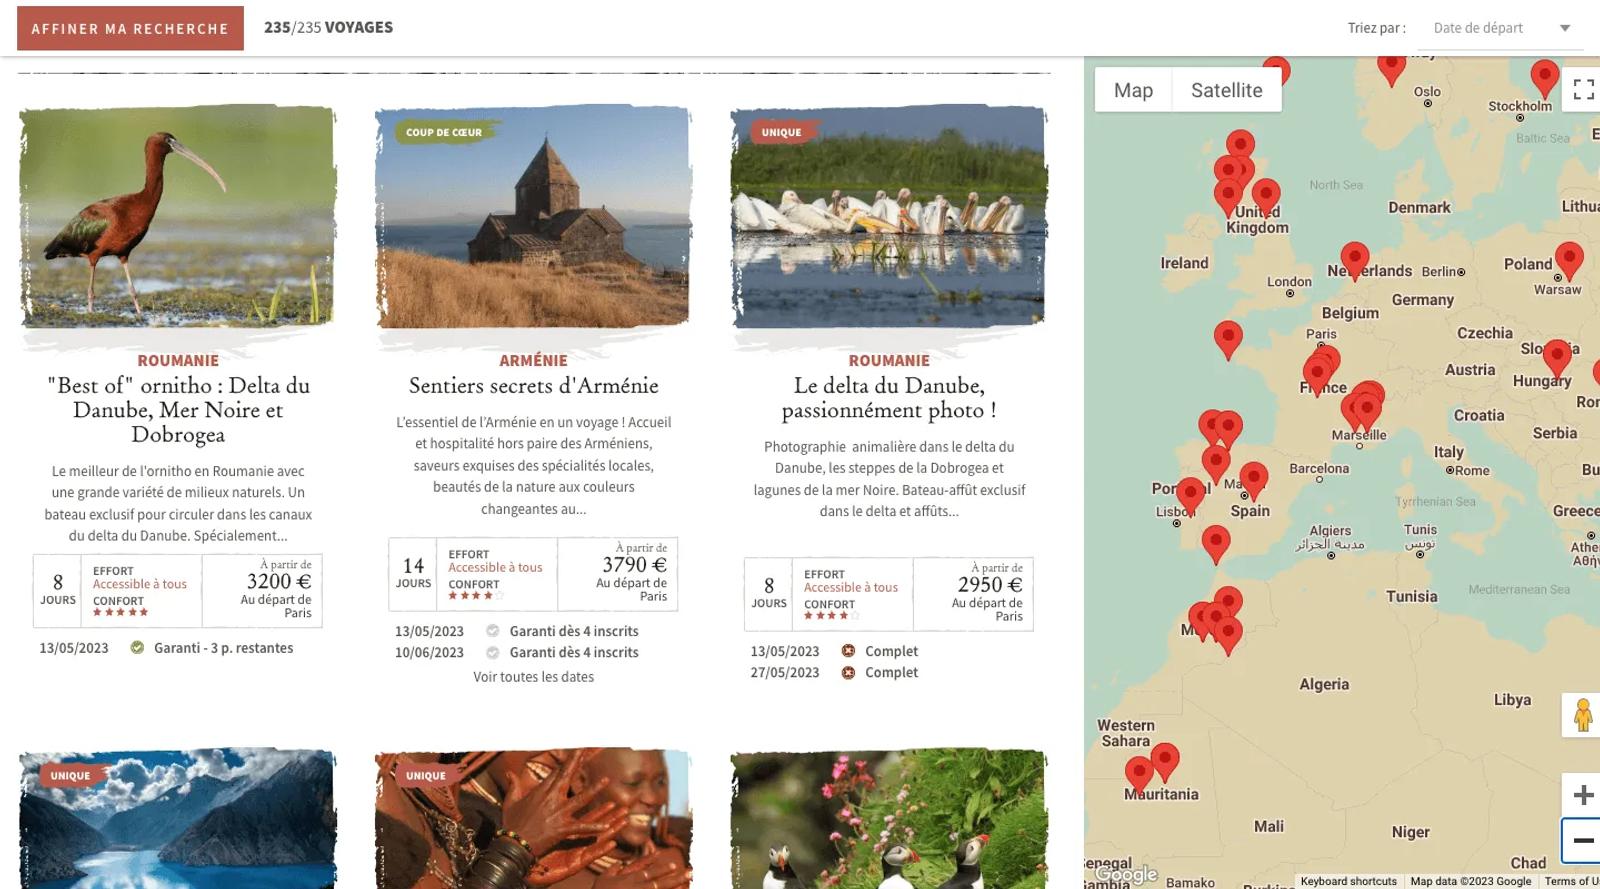Image resolution: width=1600 pixels, height=889 pixels.
Task: Click the 3200 € price of ornitho trip
Action: pos(279,582)
